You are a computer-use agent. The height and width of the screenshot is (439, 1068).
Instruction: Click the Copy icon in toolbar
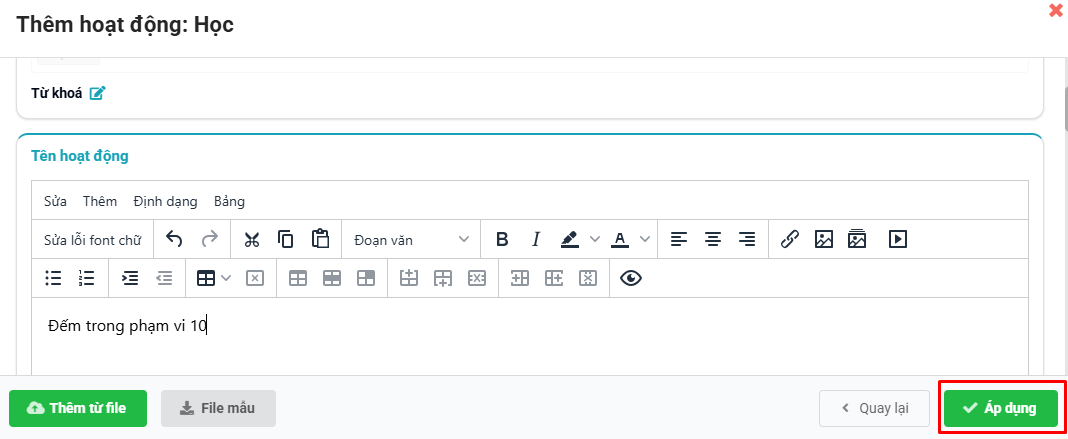(x=285, y=239)
